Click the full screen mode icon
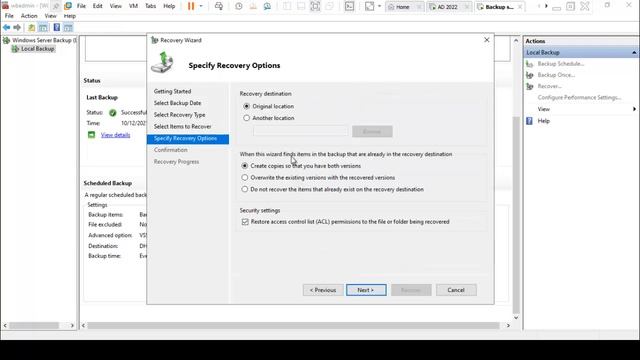This screenshot has height=360, width=640. coord(315,6)
